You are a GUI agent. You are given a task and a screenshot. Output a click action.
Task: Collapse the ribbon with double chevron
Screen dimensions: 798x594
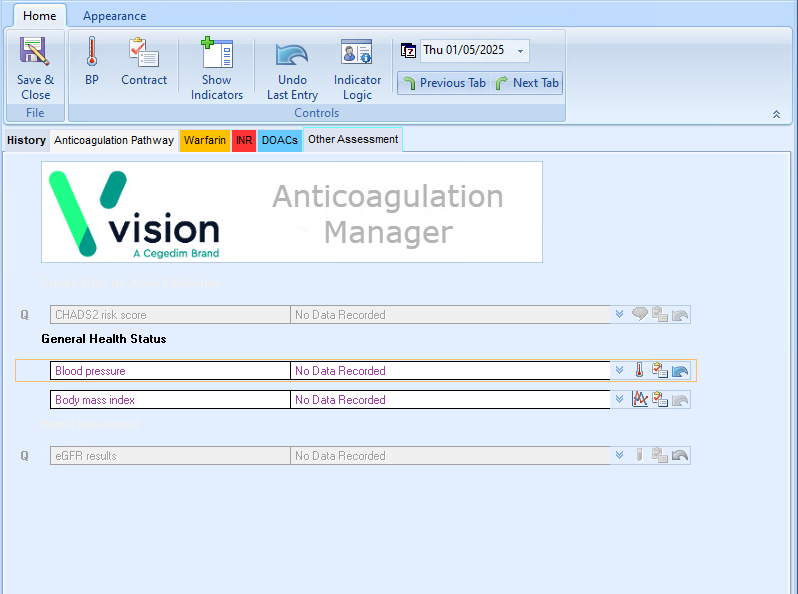(776, 115)
